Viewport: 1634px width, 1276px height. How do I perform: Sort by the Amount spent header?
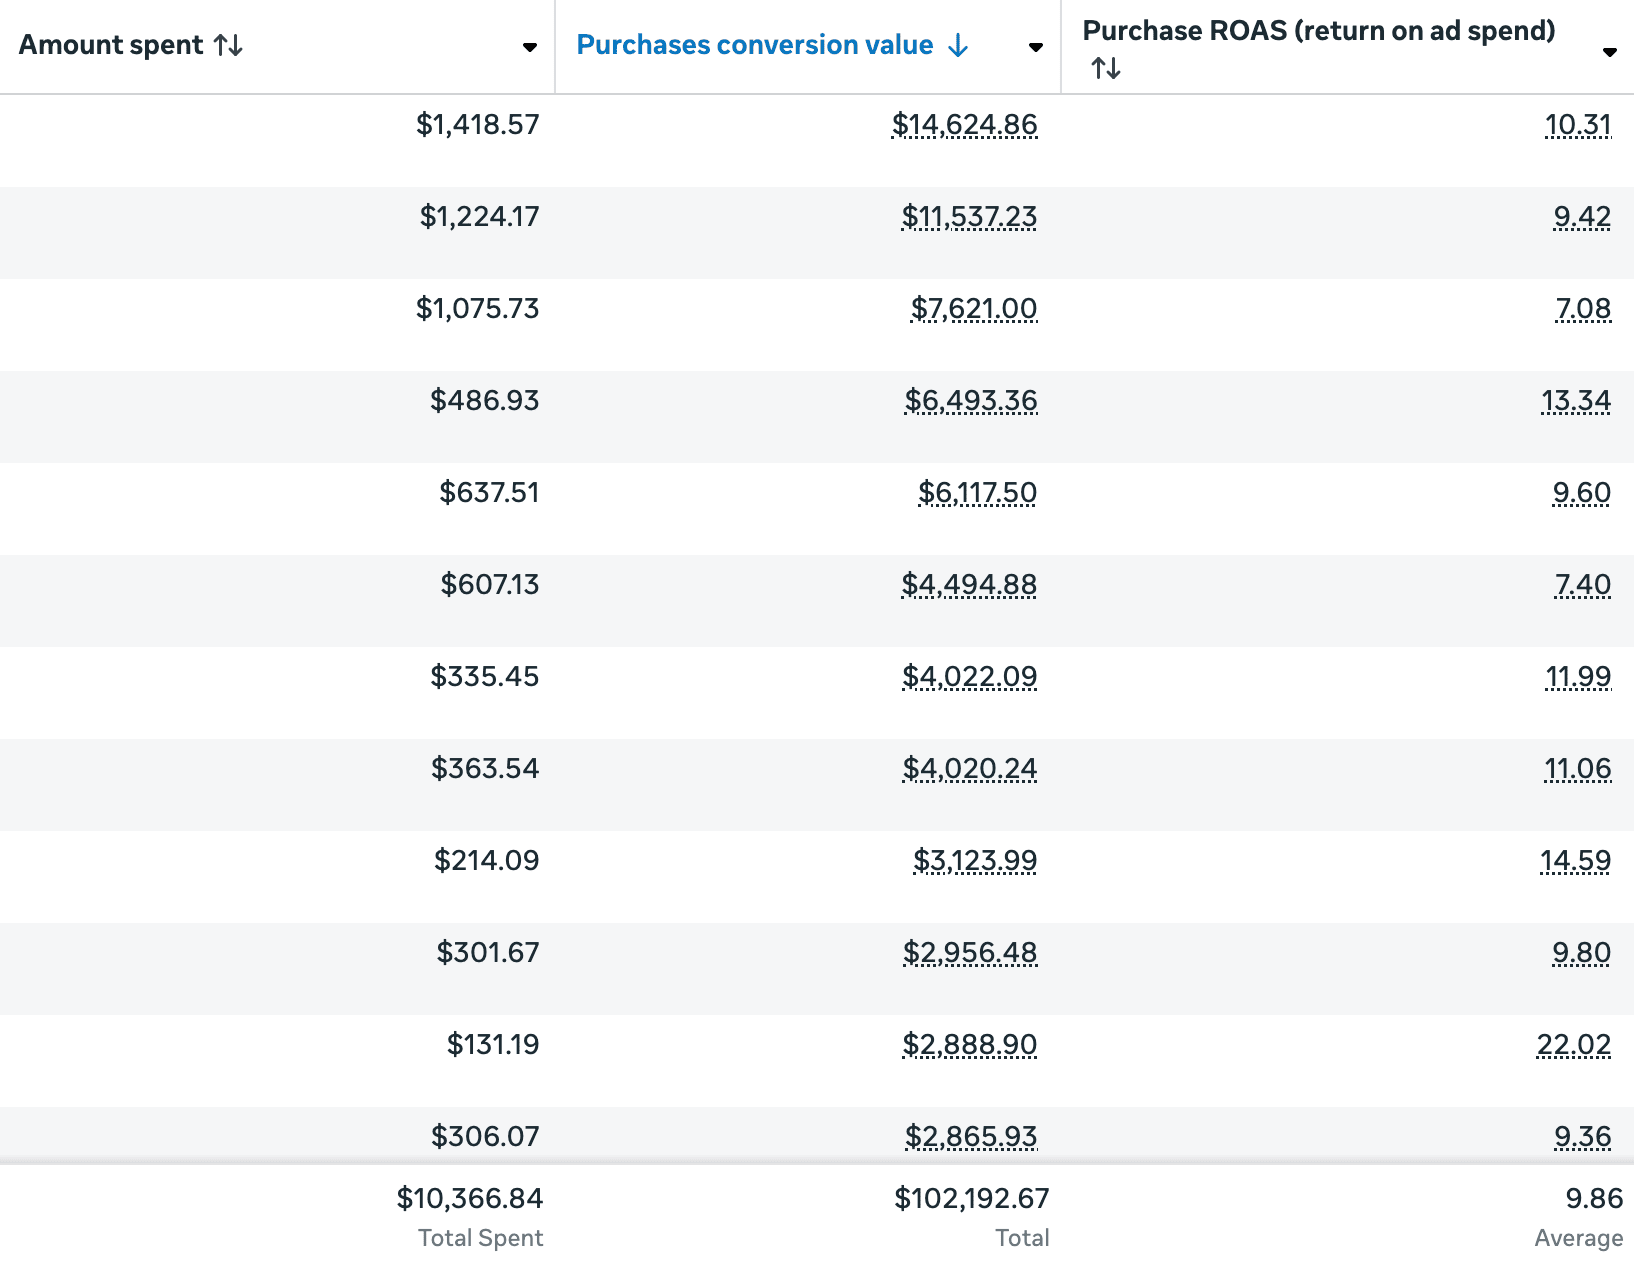point(111,45)
